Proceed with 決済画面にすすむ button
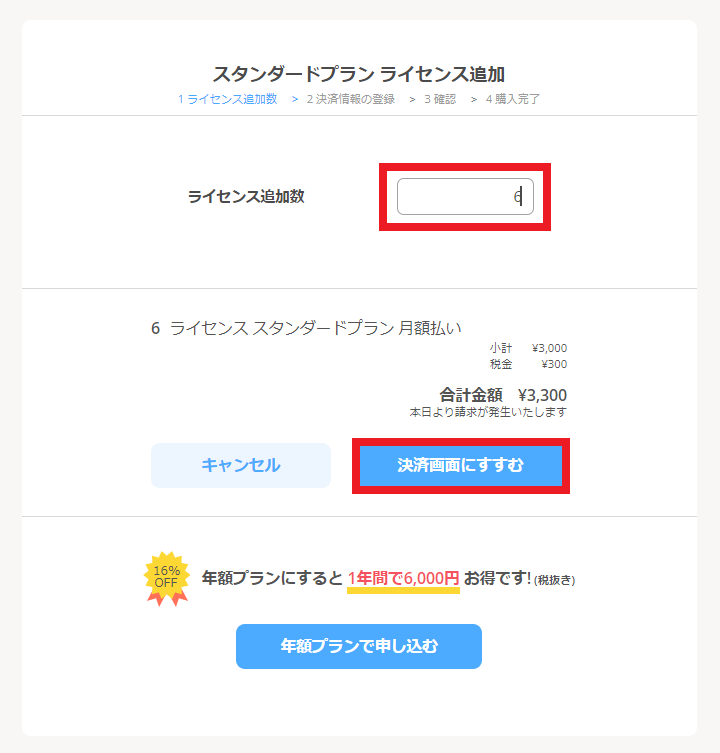720x753 pixels. pyautogui.click(x=460, y=465)
